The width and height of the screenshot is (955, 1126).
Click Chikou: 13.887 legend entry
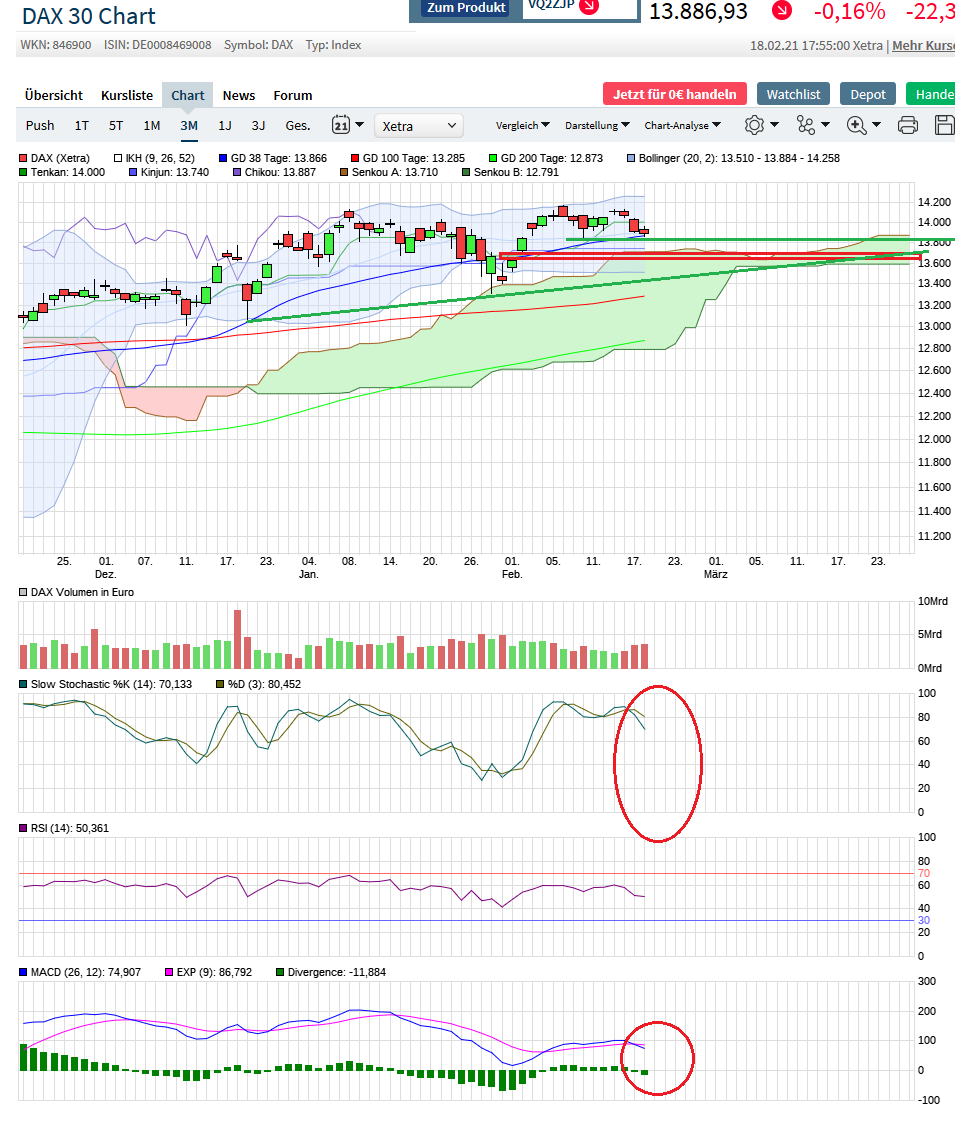(274, 172)
